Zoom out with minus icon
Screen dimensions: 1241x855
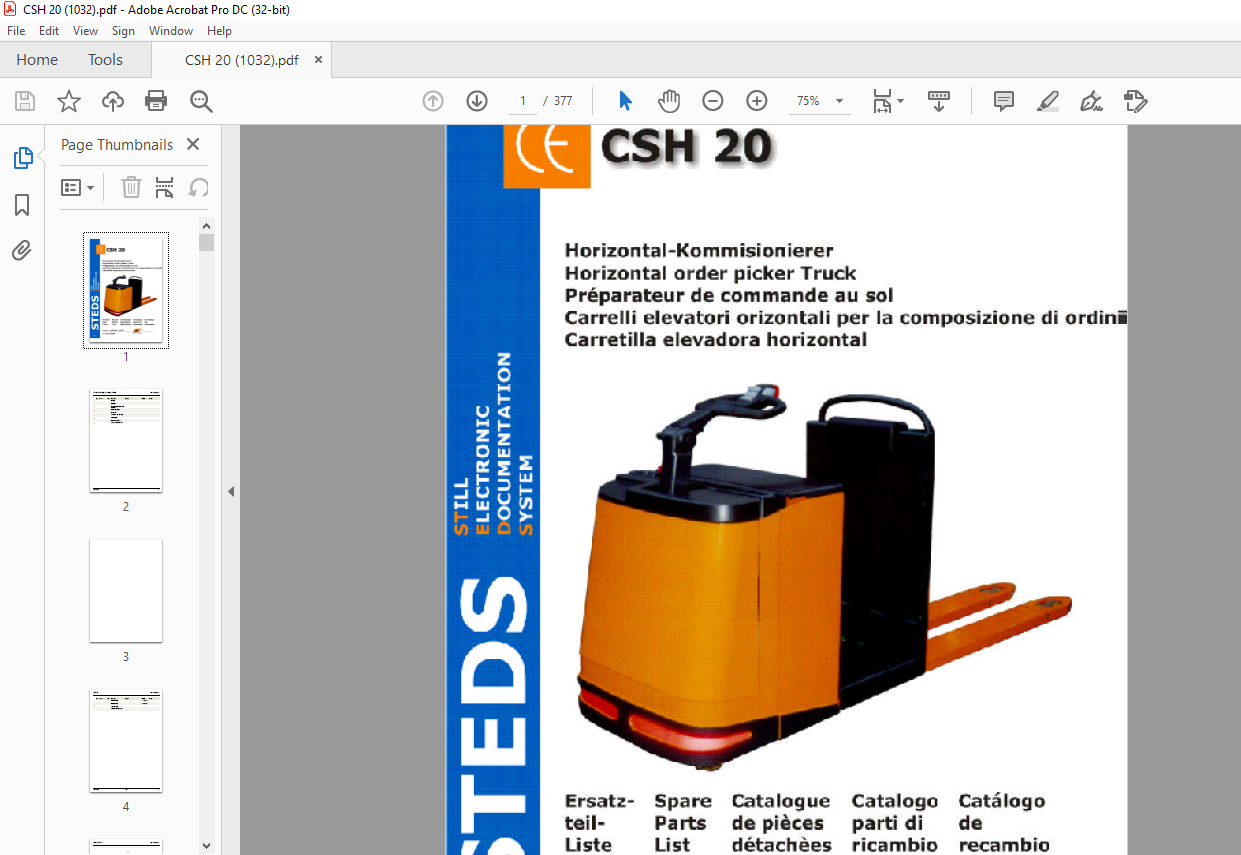tap(713, 101)
